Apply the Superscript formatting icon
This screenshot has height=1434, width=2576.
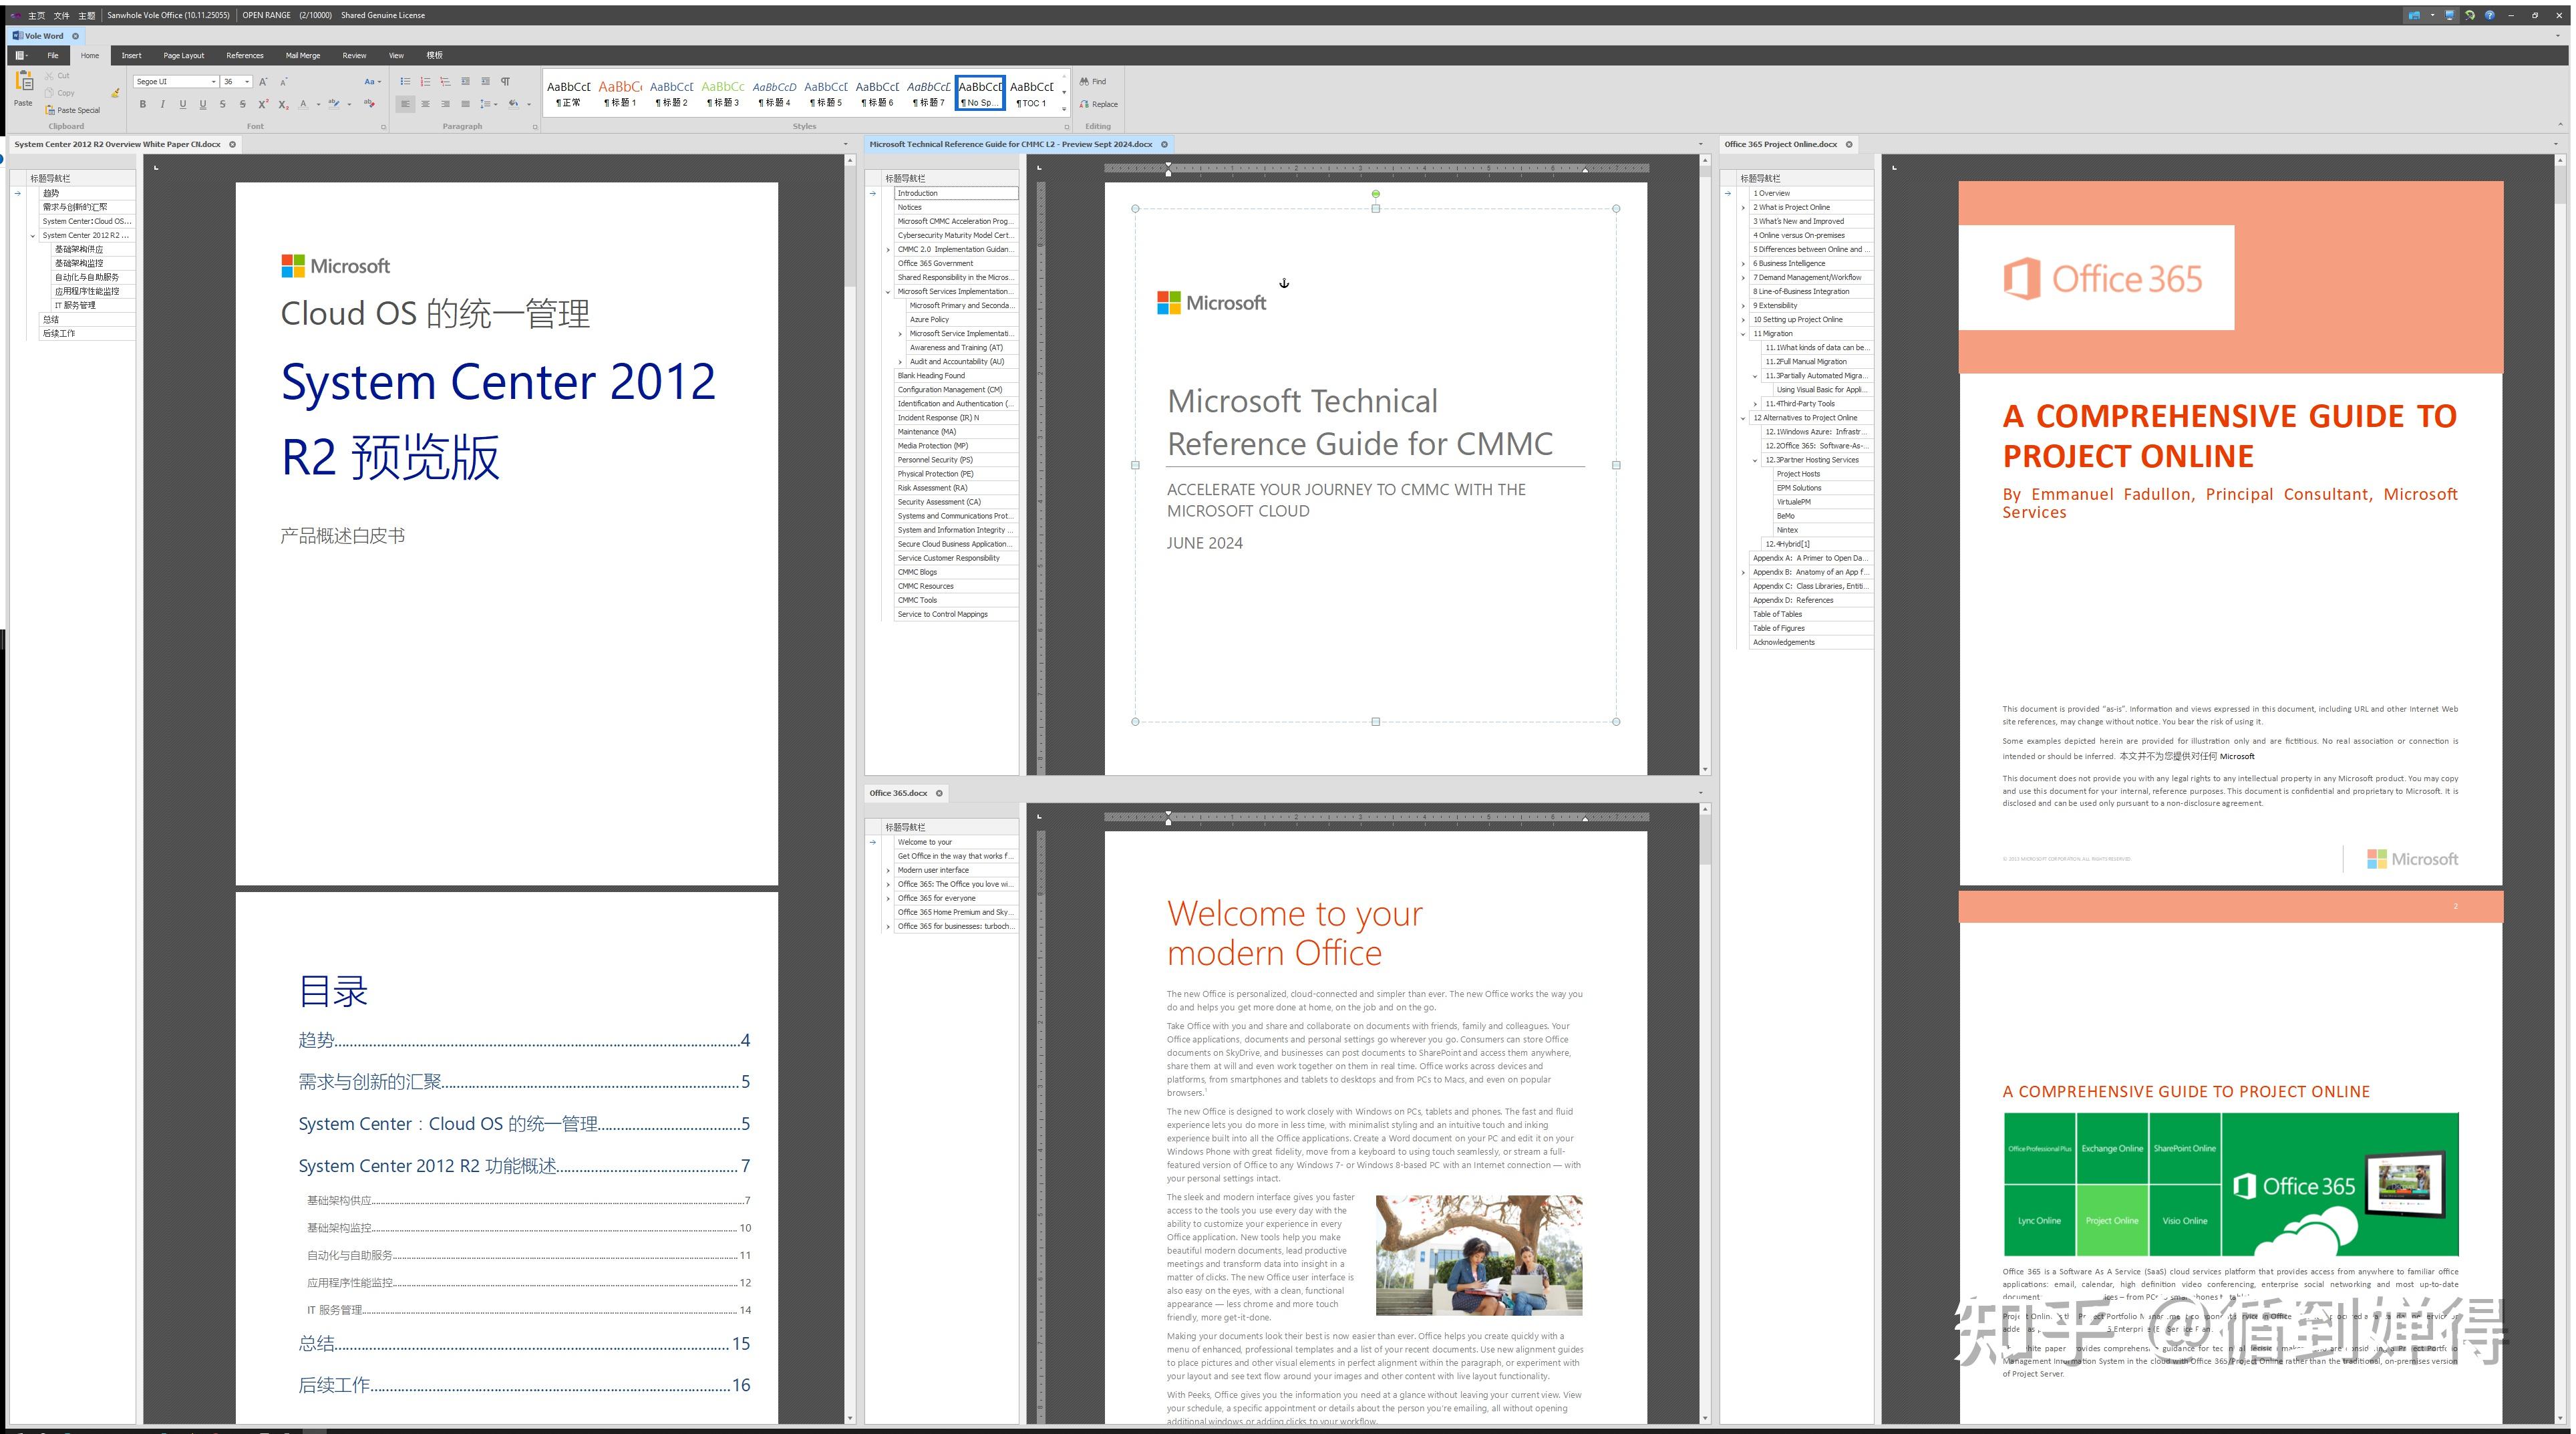[x=263, y=104]
